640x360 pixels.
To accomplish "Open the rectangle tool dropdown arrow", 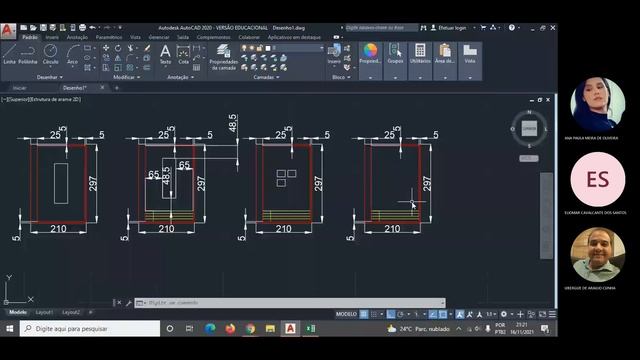I will [95, 48].
